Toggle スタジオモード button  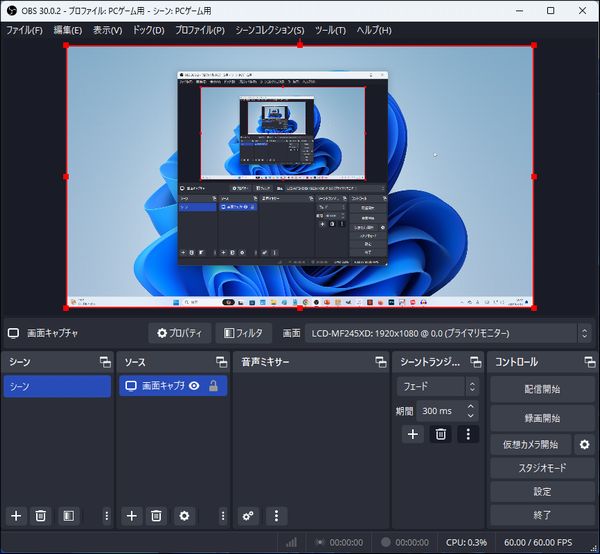coord(542,468)
